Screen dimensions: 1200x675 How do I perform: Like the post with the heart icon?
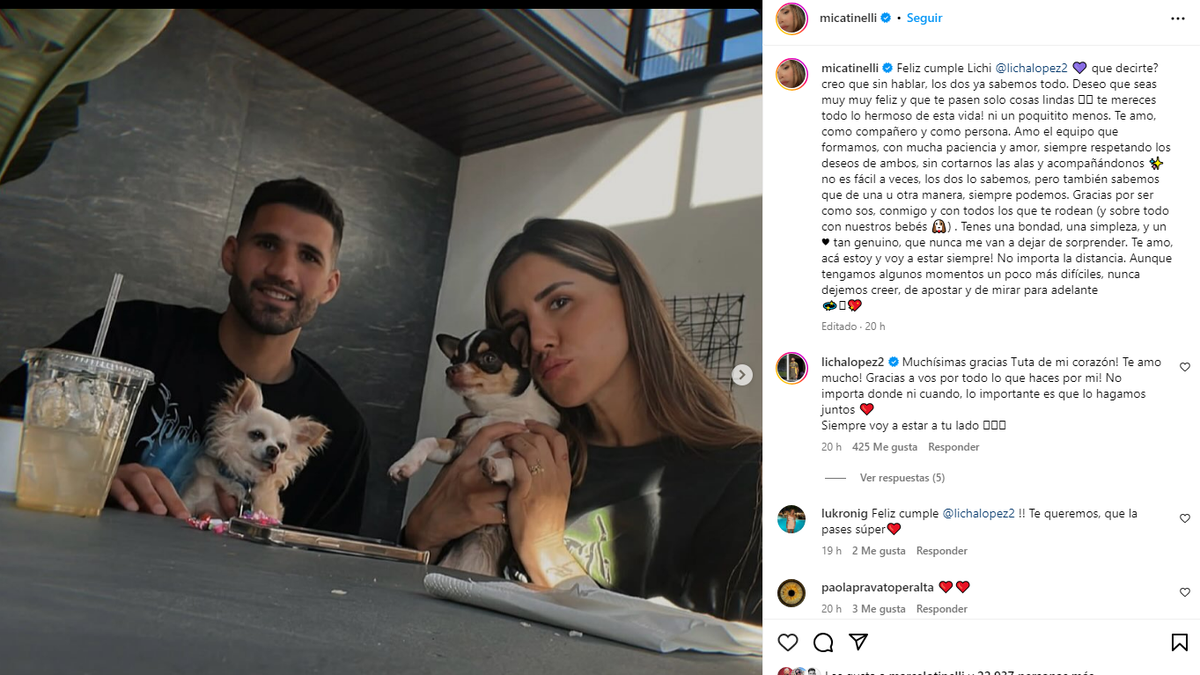[788, 642]
